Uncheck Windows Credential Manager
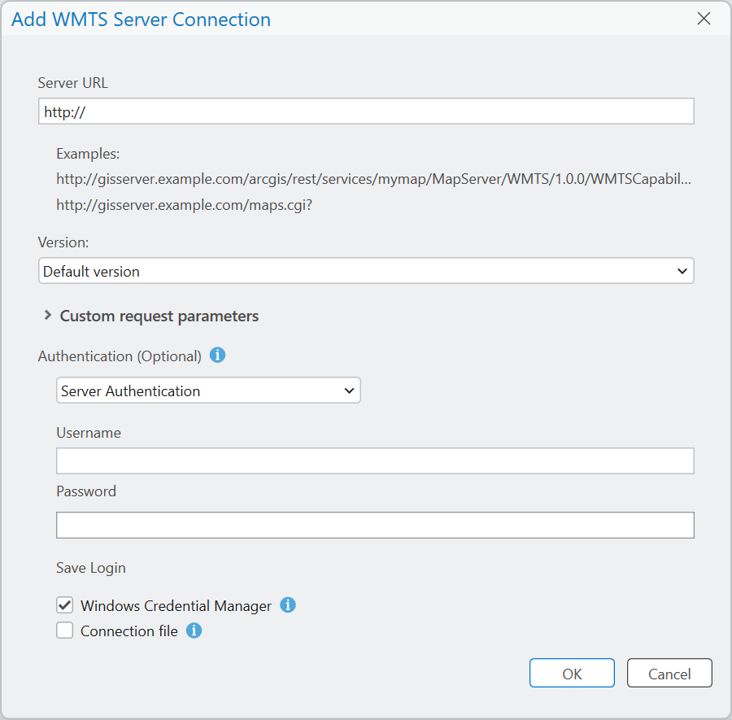Image resolution: width=732 pixels, height=720 pixels. (x=65, y=605)
